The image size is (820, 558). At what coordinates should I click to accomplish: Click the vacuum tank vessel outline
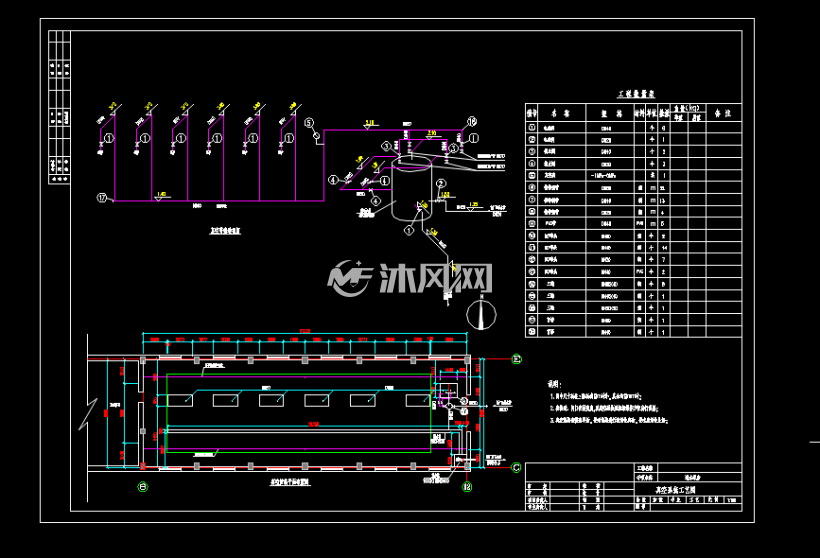tap(412, 187)
